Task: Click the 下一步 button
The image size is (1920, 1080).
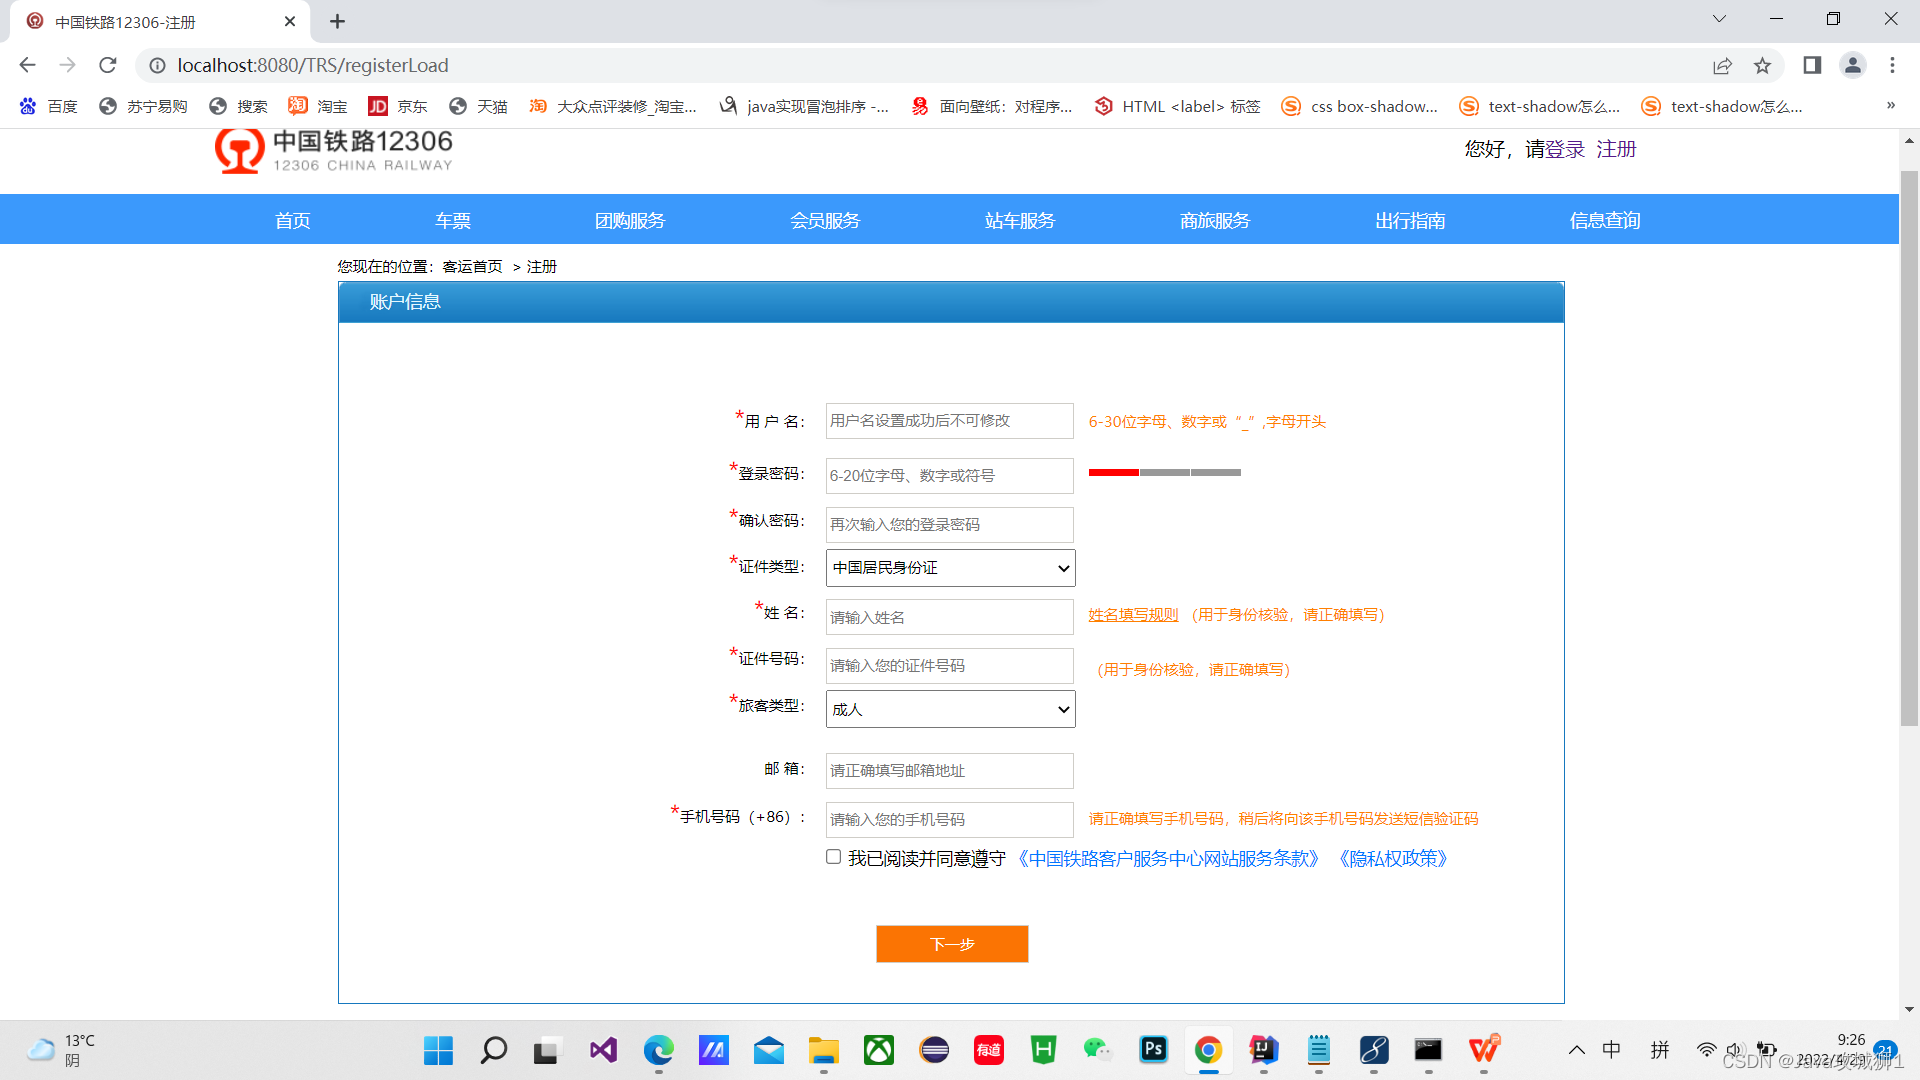Action: tap(951, 943)
